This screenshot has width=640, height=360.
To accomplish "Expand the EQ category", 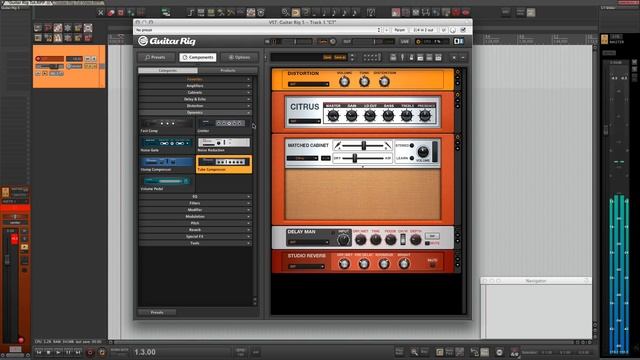I will 195,196.
